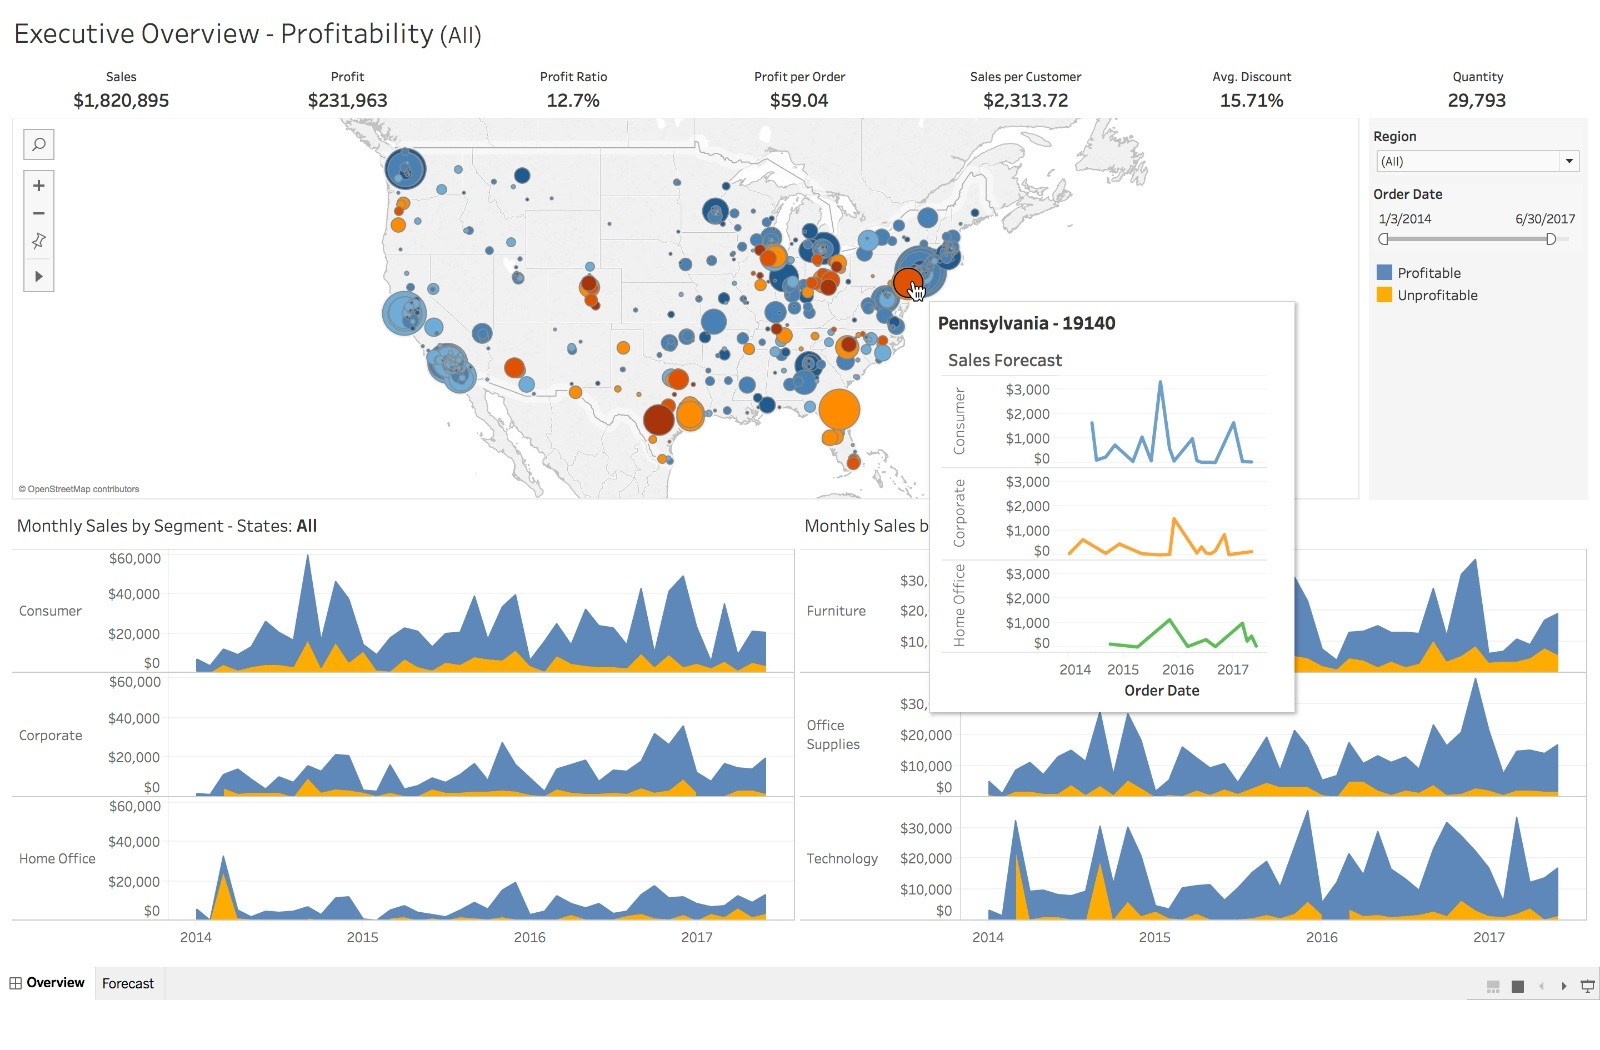1600x1050 pixels.
Task: Select the highlighted Pennsylvania bubble on the map
Action: click(x=908, y=284)
